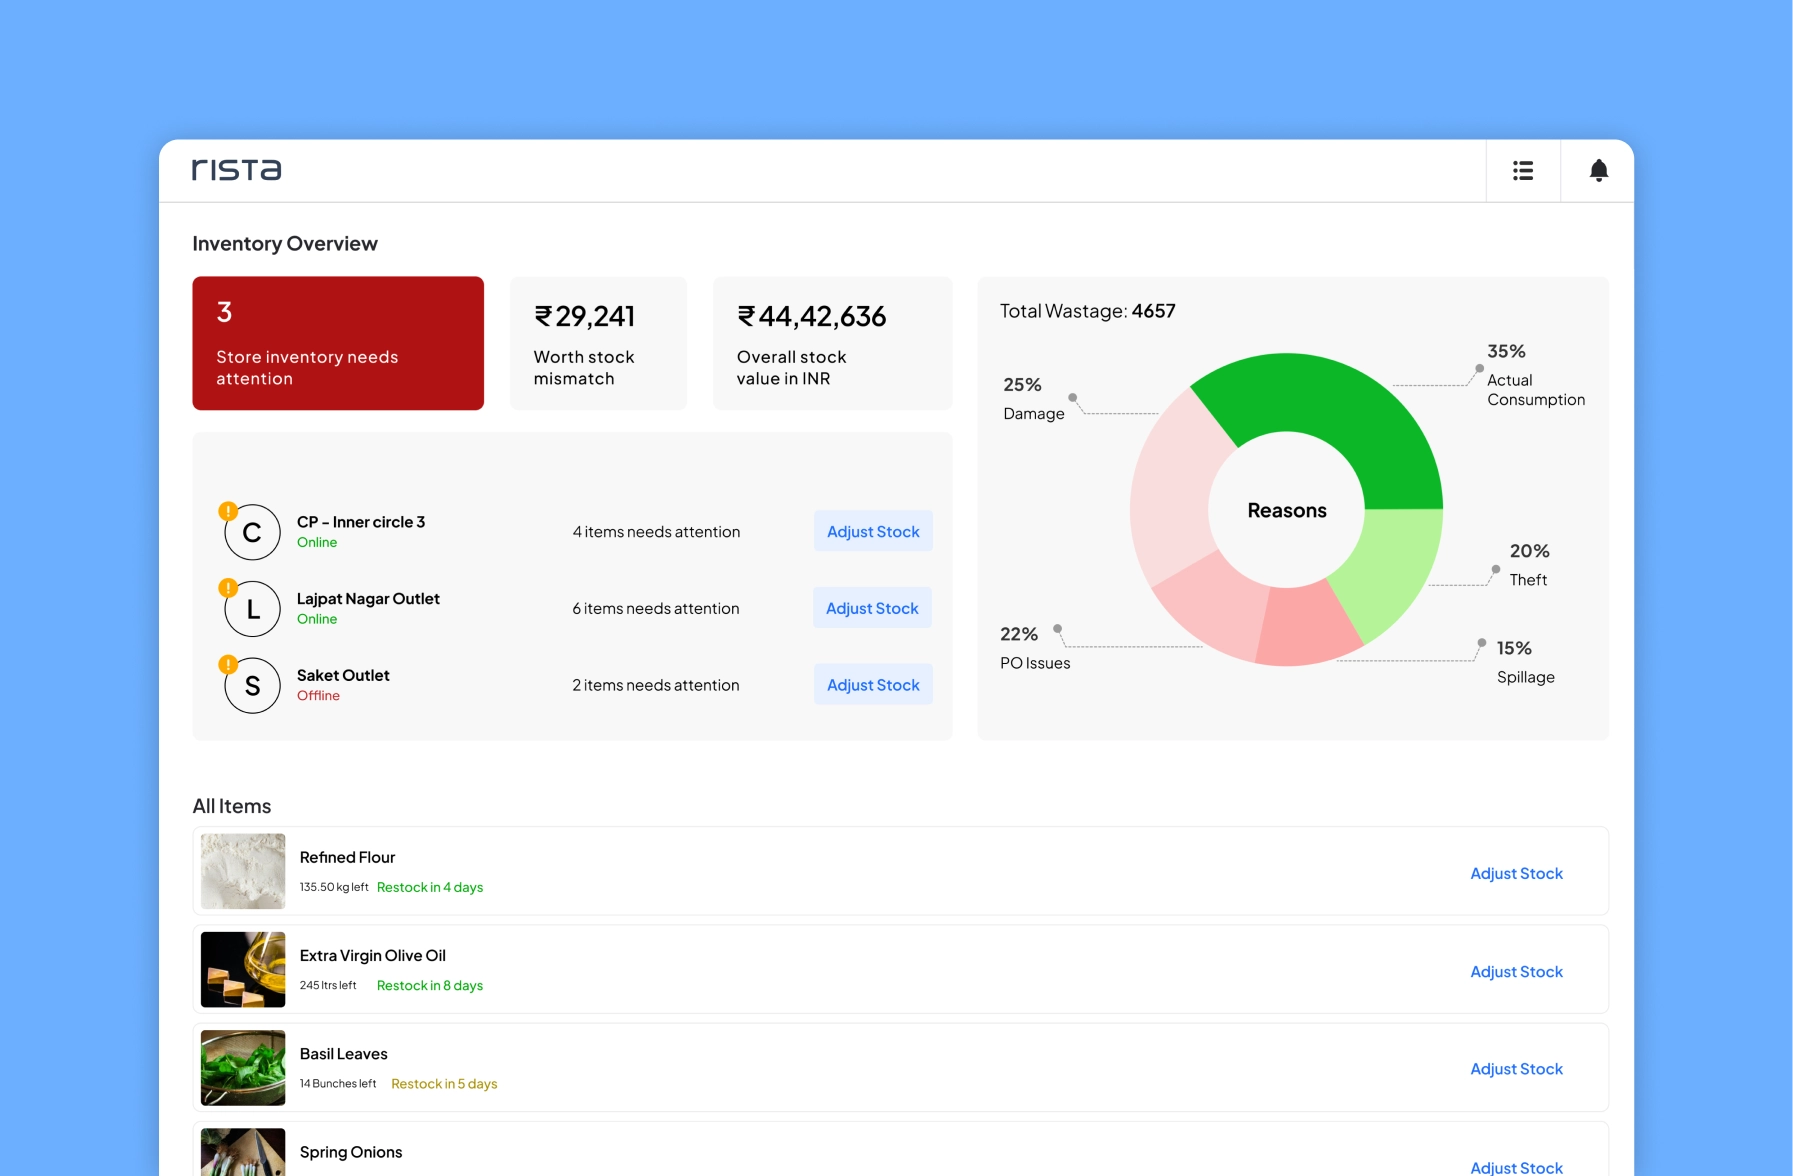
Task: Open the notifications bell
Action: coord(1598,171)
